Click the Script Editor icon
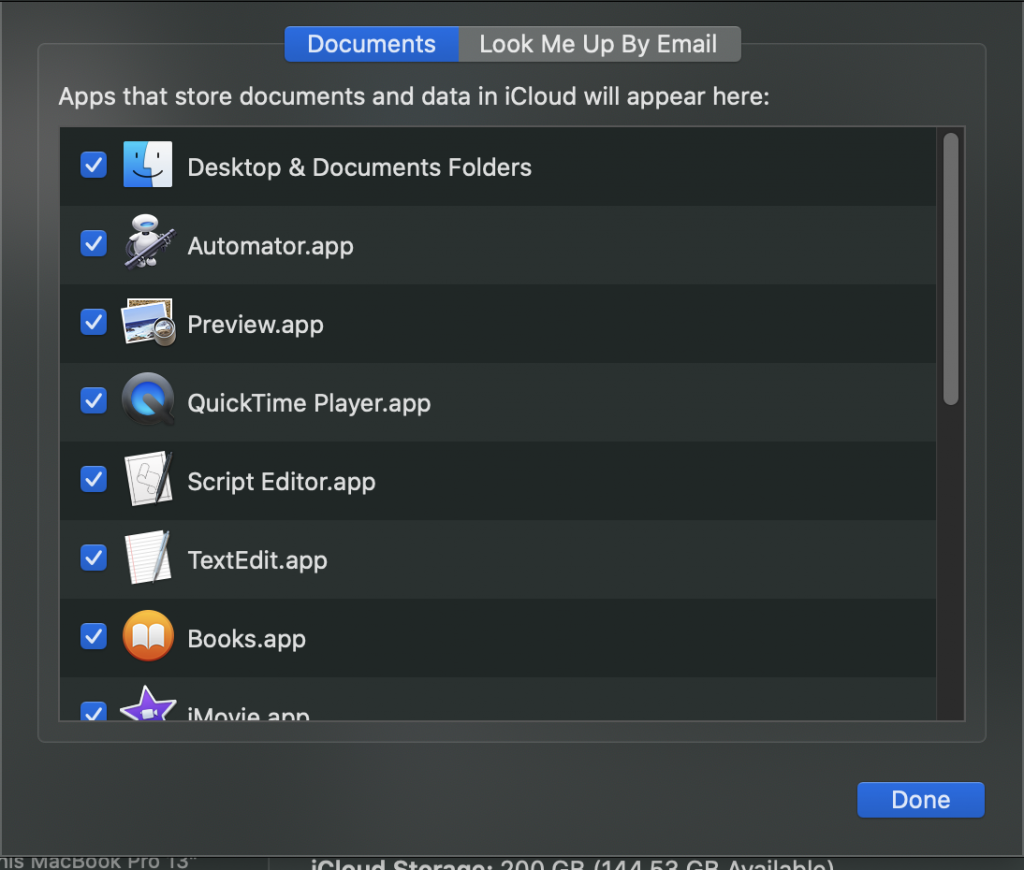 pos(148,478)
